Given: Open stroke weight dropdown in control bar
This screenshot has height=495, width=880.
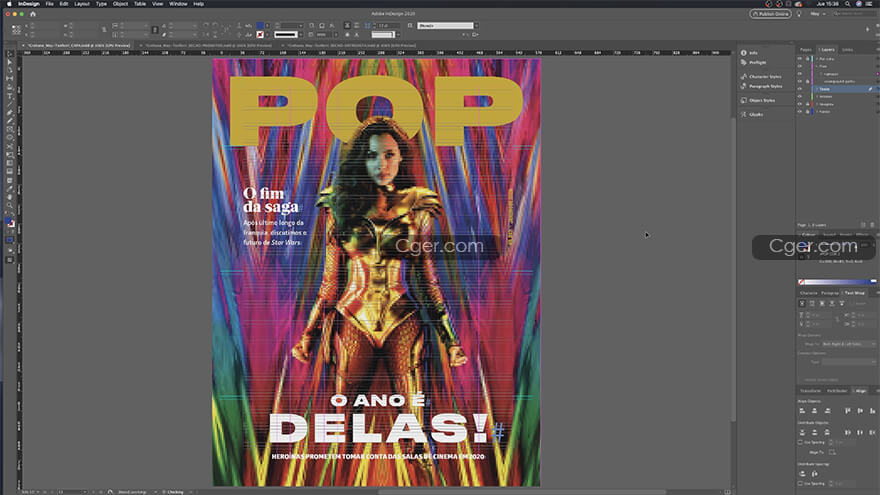Looking at the screenshot, I should (x=289, y=26).
